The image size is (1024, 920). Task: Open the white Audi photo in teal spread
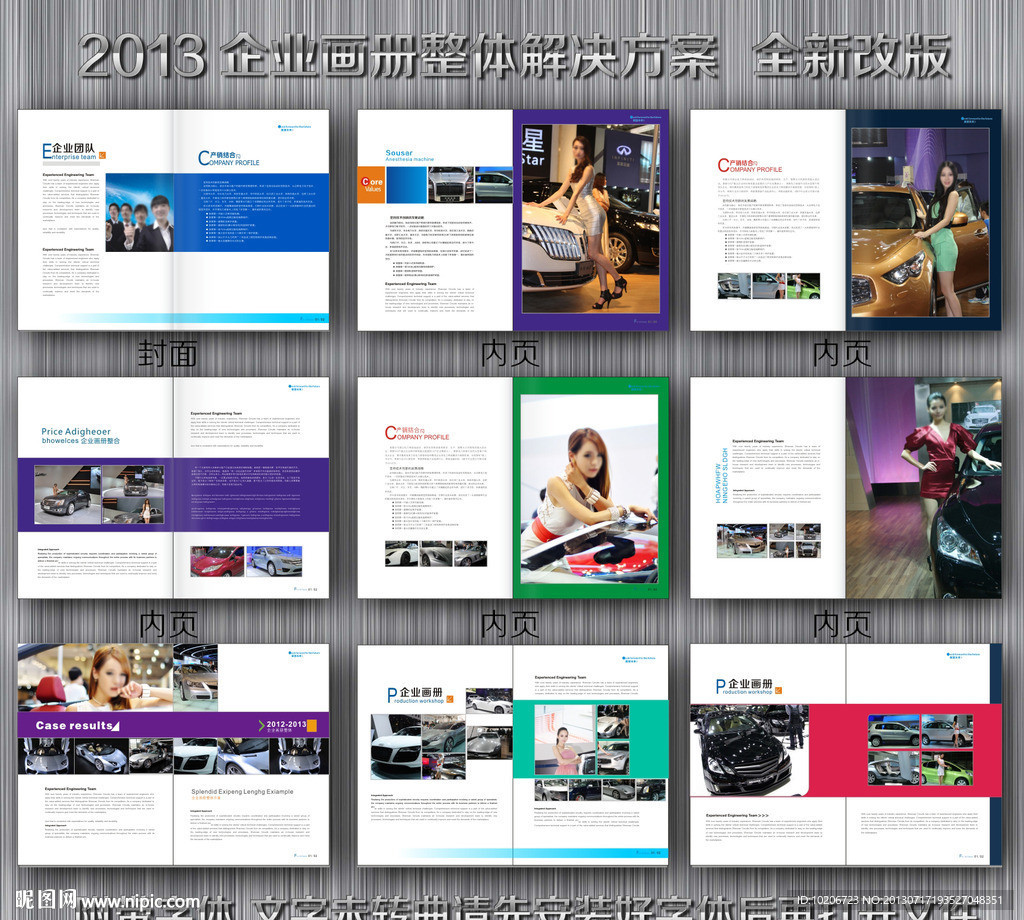(396, 747)
